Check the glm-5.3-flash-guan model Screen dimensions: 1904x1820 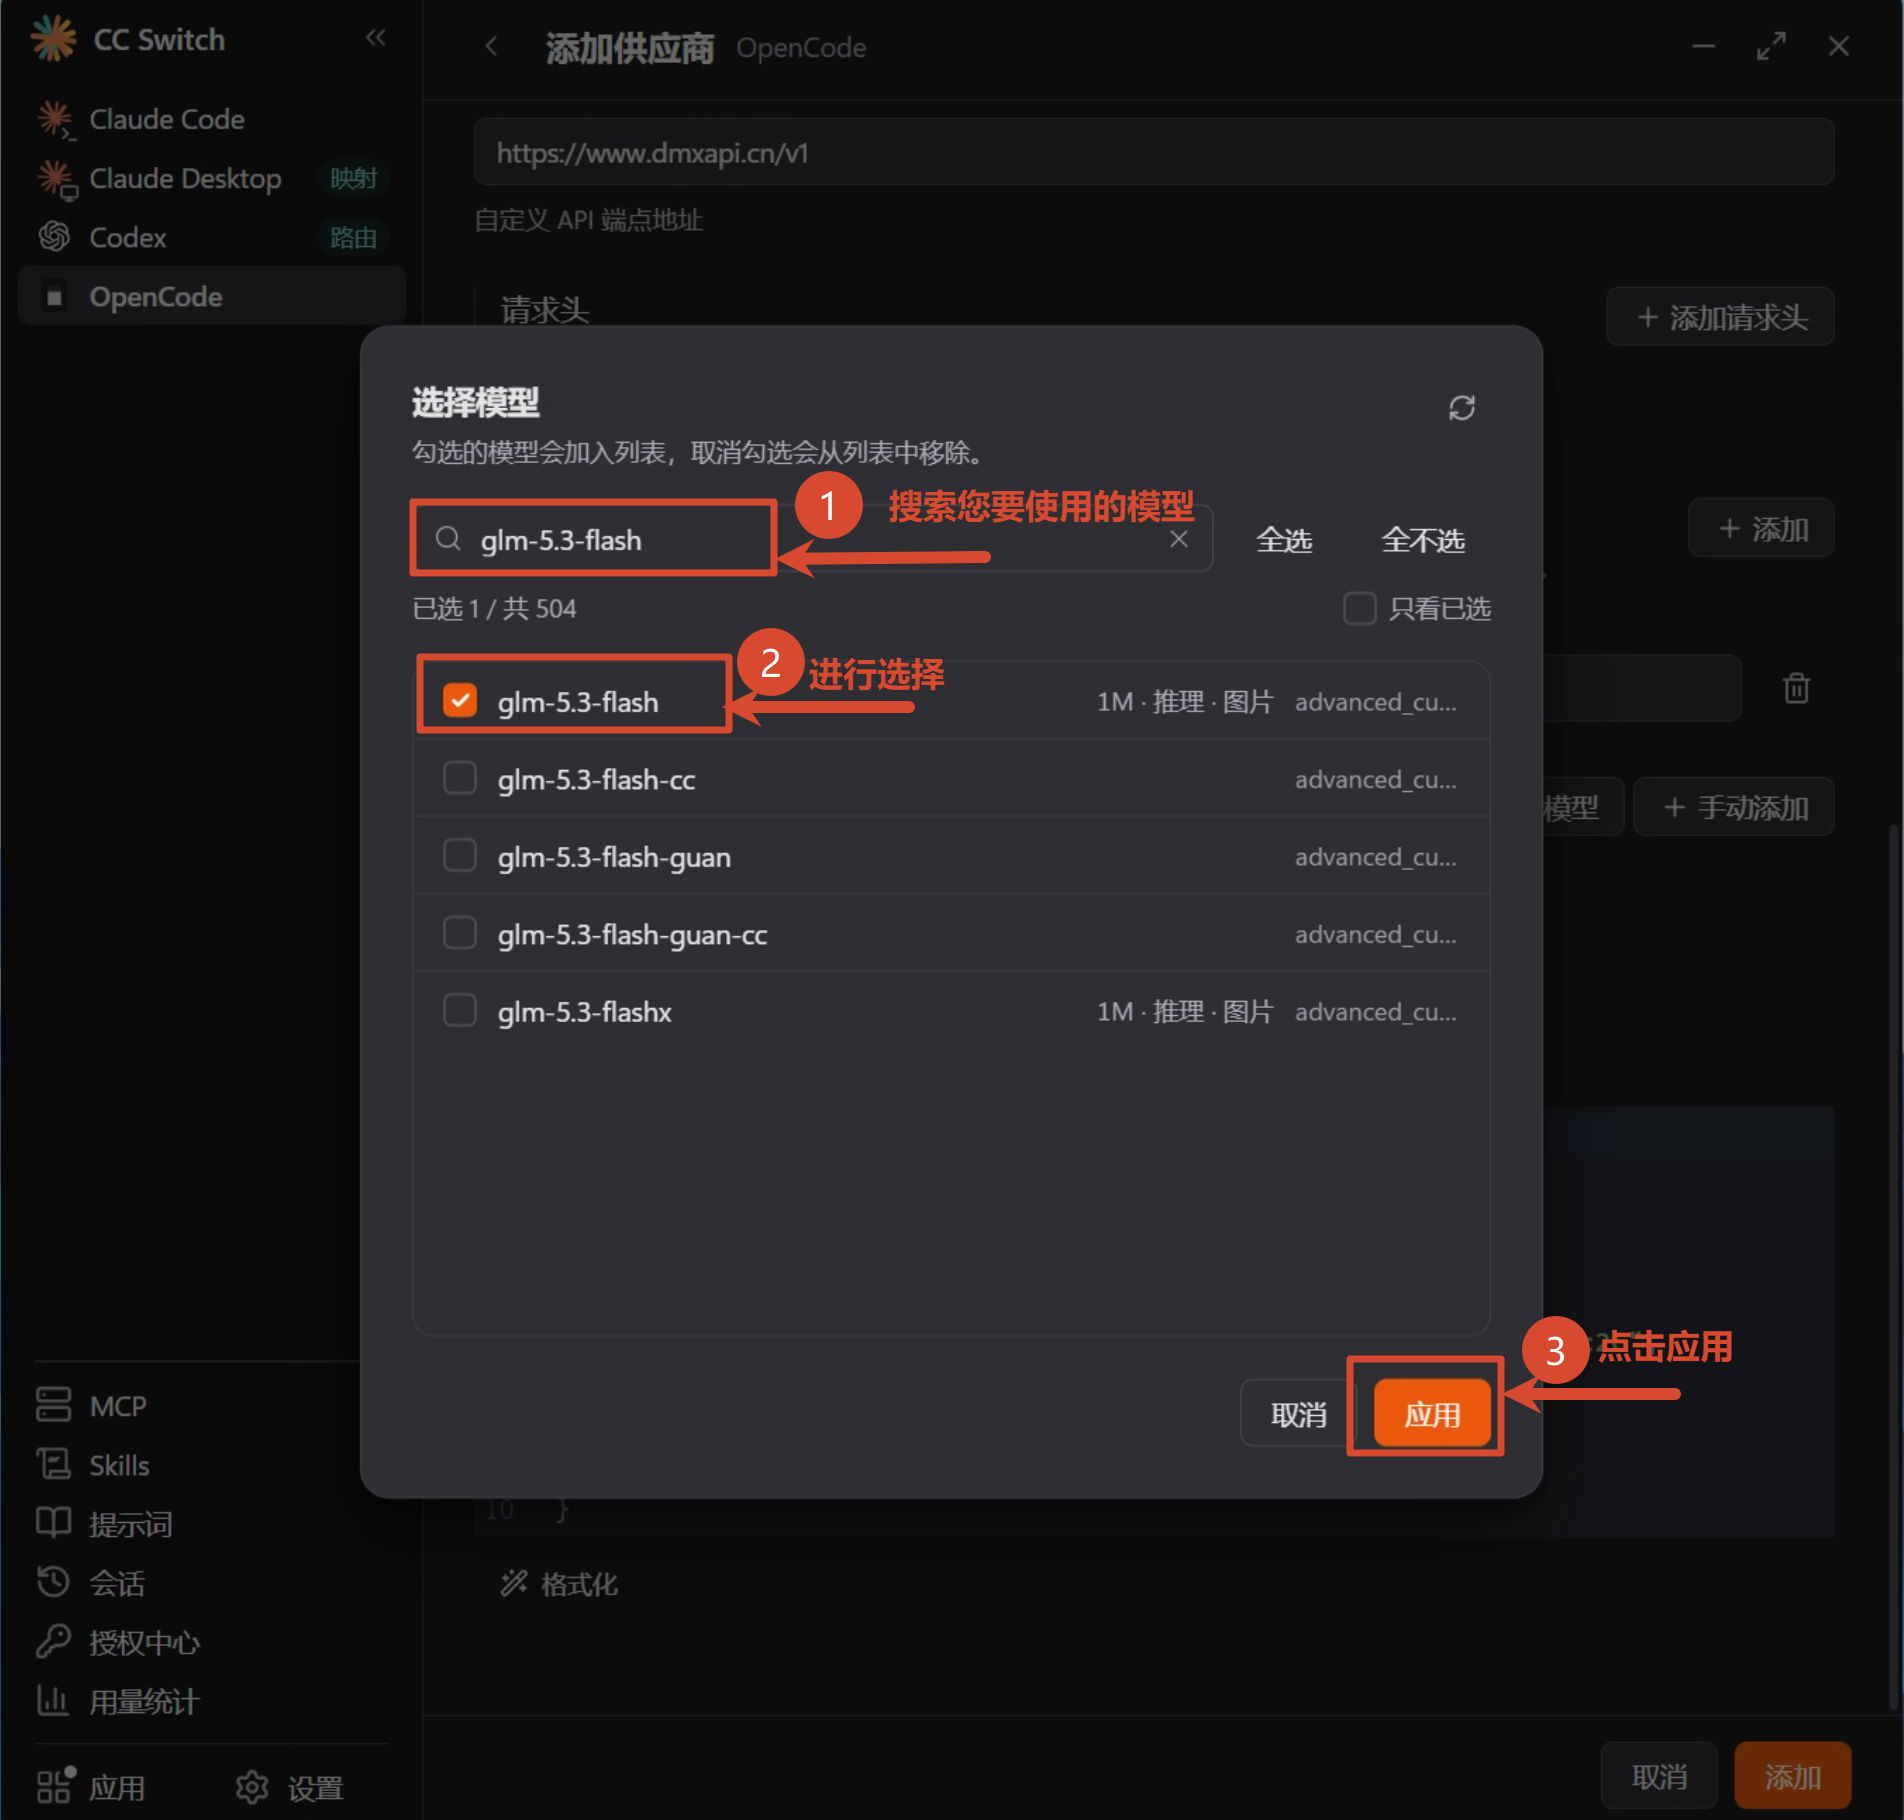pos(460,856)
